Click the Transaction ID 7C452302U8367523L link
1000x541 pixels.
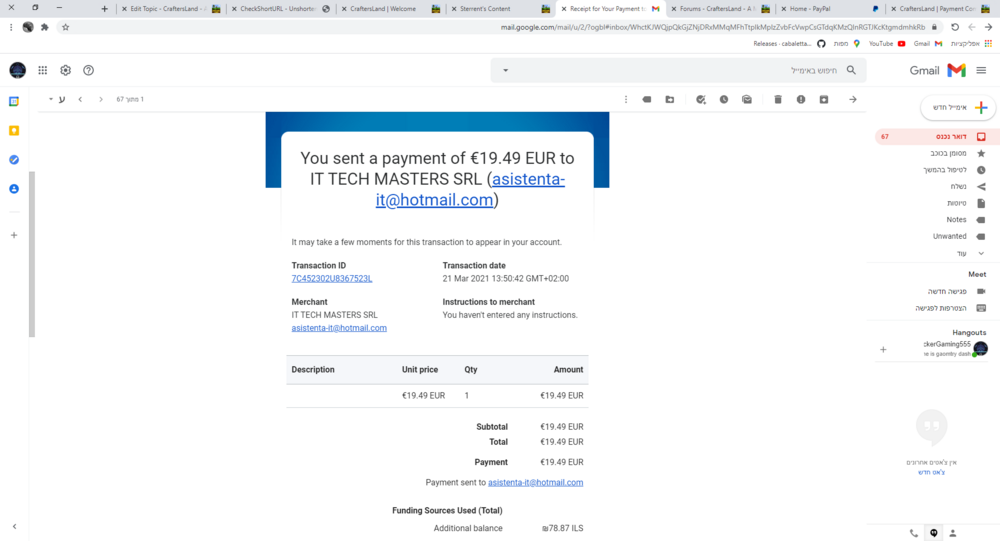click(x=332, y=278)
